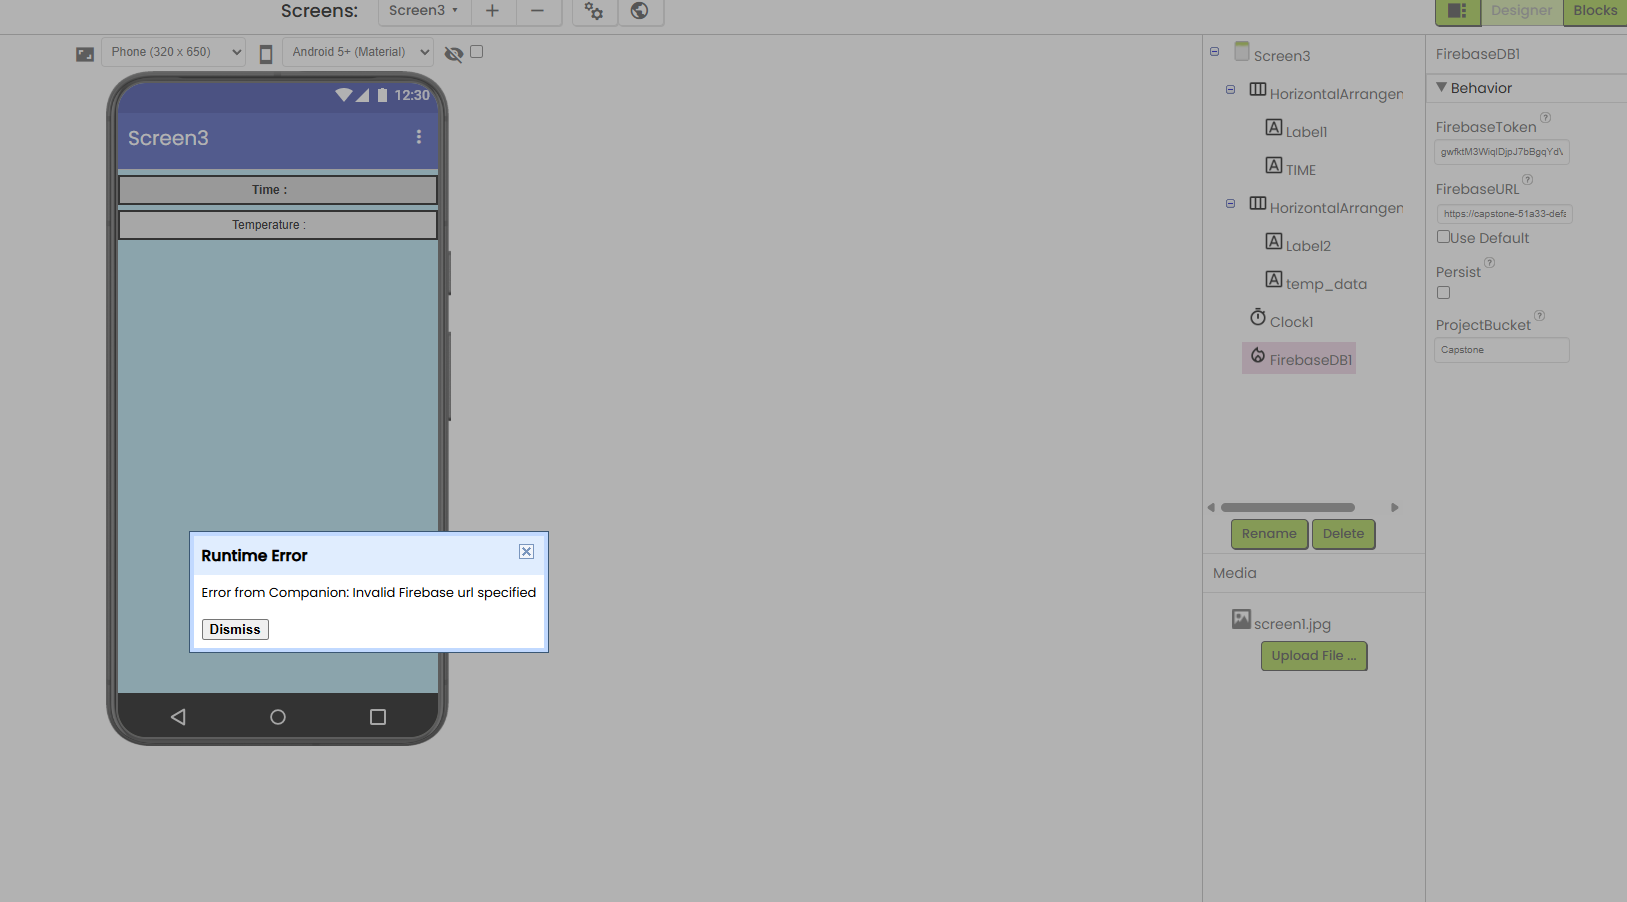
Task: Click the globe language icon
Action: pyautogui.click(x=640, y=11)
